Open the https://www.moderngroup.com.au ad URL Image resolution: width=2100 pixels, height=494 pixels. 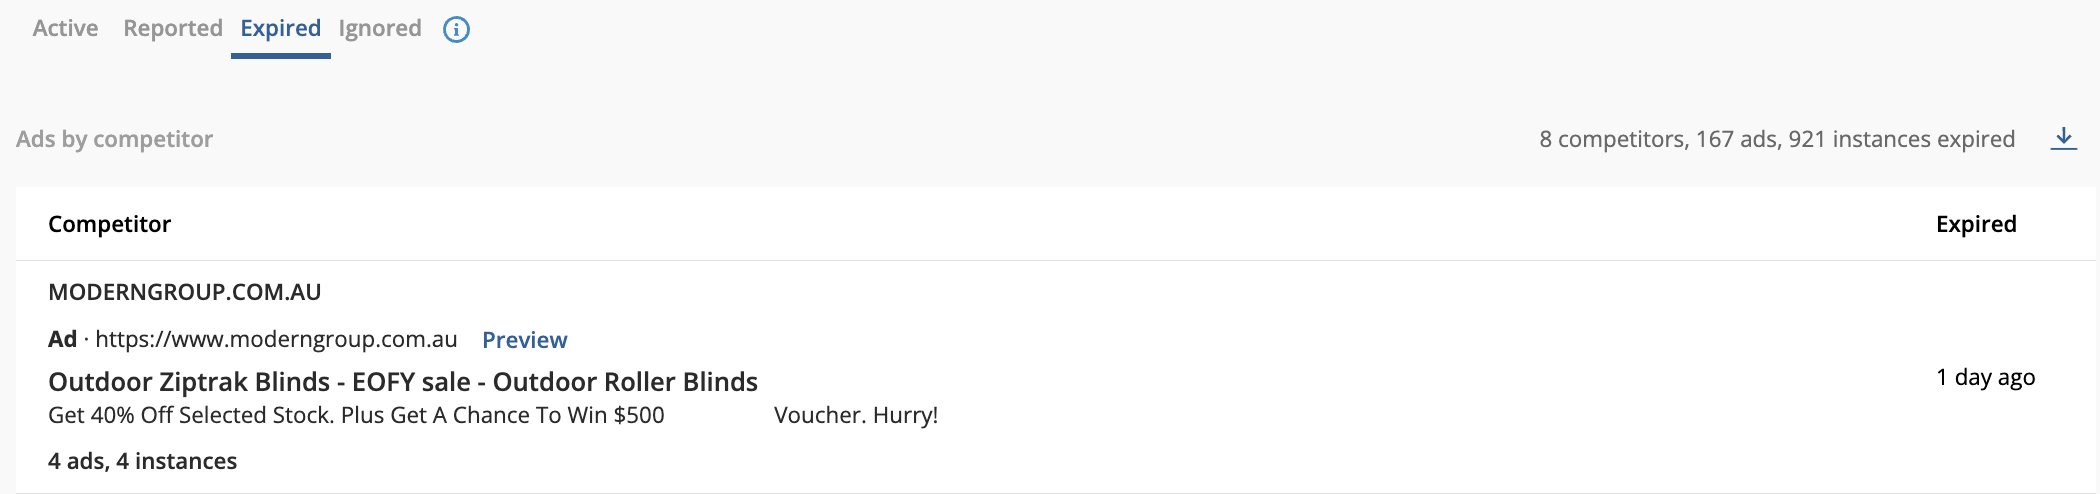point(276,339)
